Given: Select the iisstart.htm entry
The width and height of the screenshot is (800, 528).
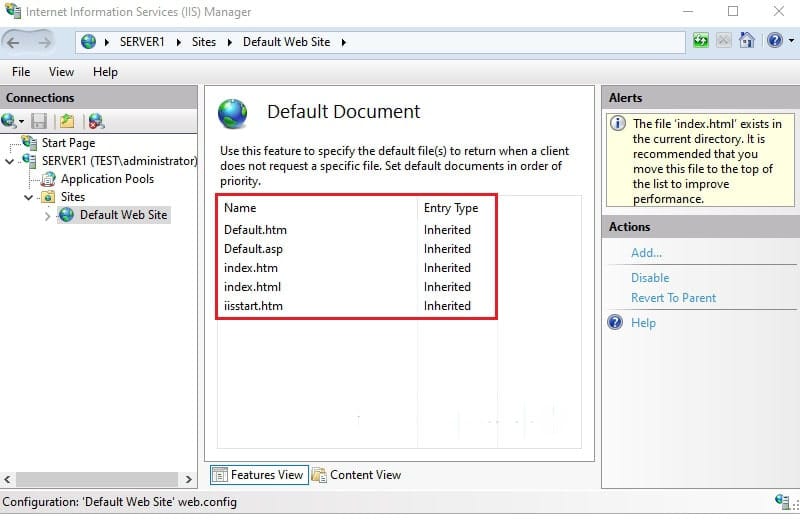Looking at the screenshot, I should click(x=253, y=306).
